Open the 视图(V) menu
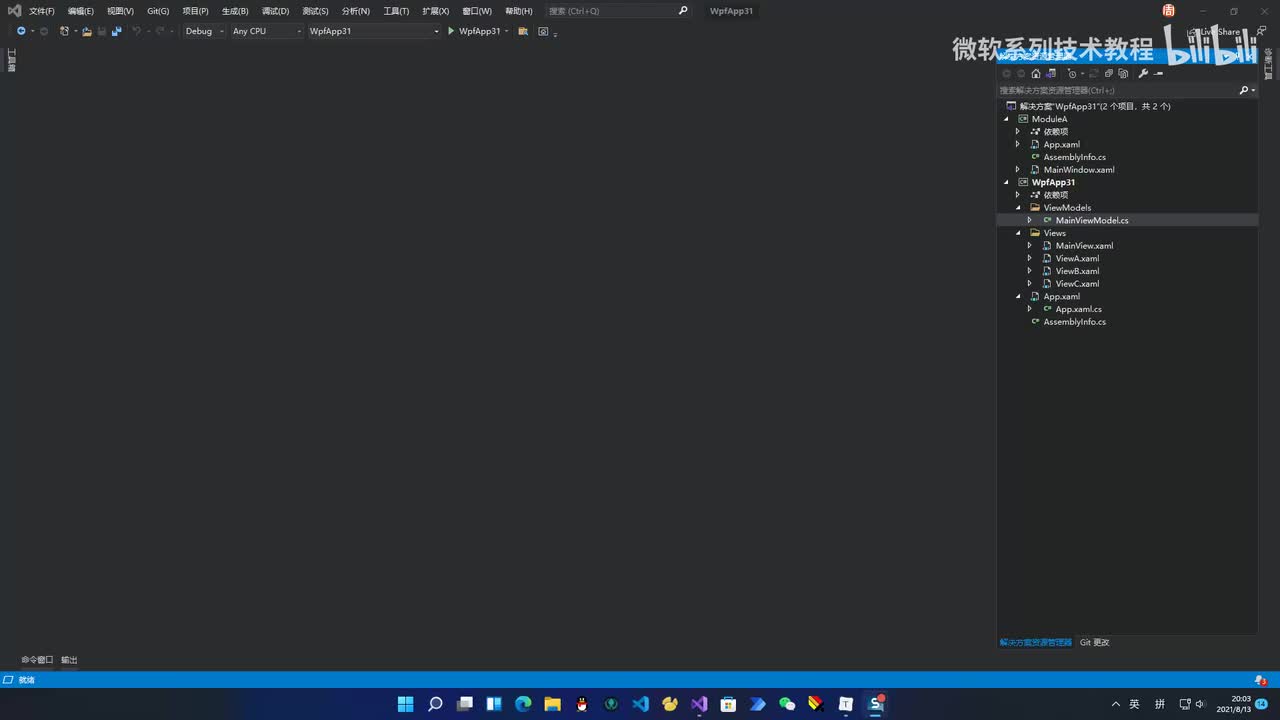 120,11
